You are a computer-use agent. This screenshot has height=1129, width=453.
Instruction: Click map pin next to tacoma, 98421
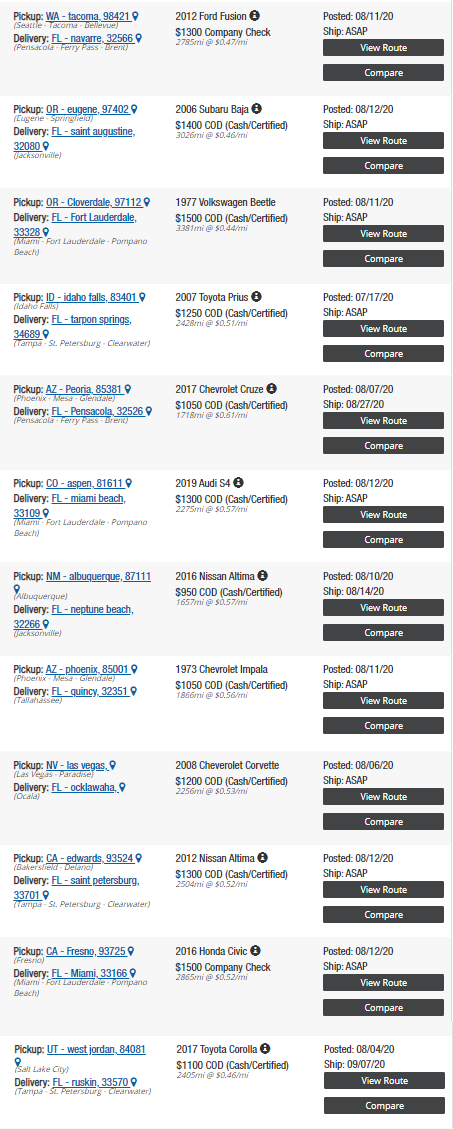pos(135,16)
